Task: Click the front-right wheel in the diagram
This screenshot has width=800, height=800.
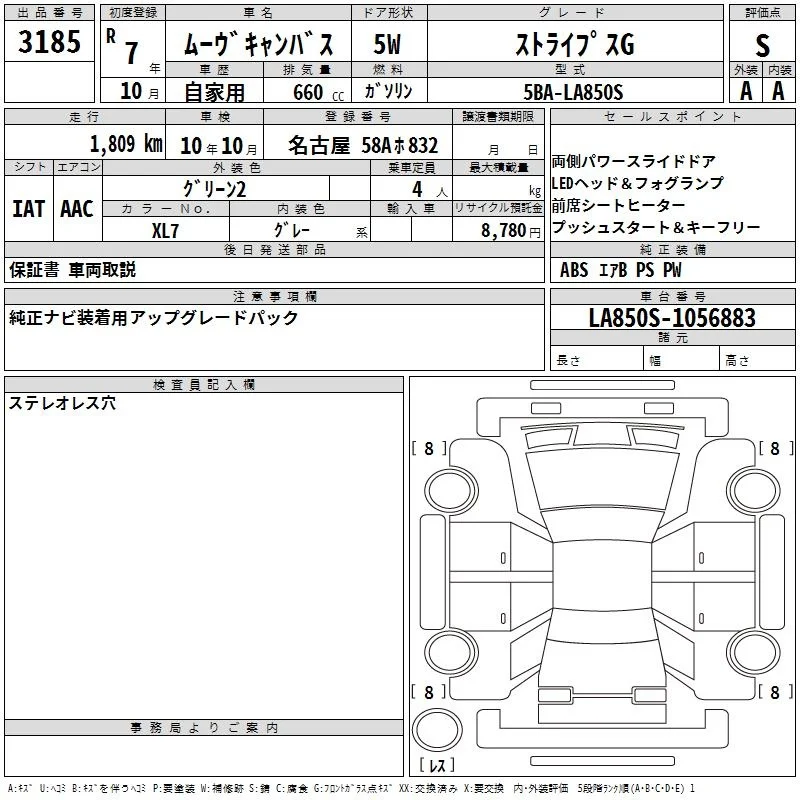Action: click(x=753, y=491)
